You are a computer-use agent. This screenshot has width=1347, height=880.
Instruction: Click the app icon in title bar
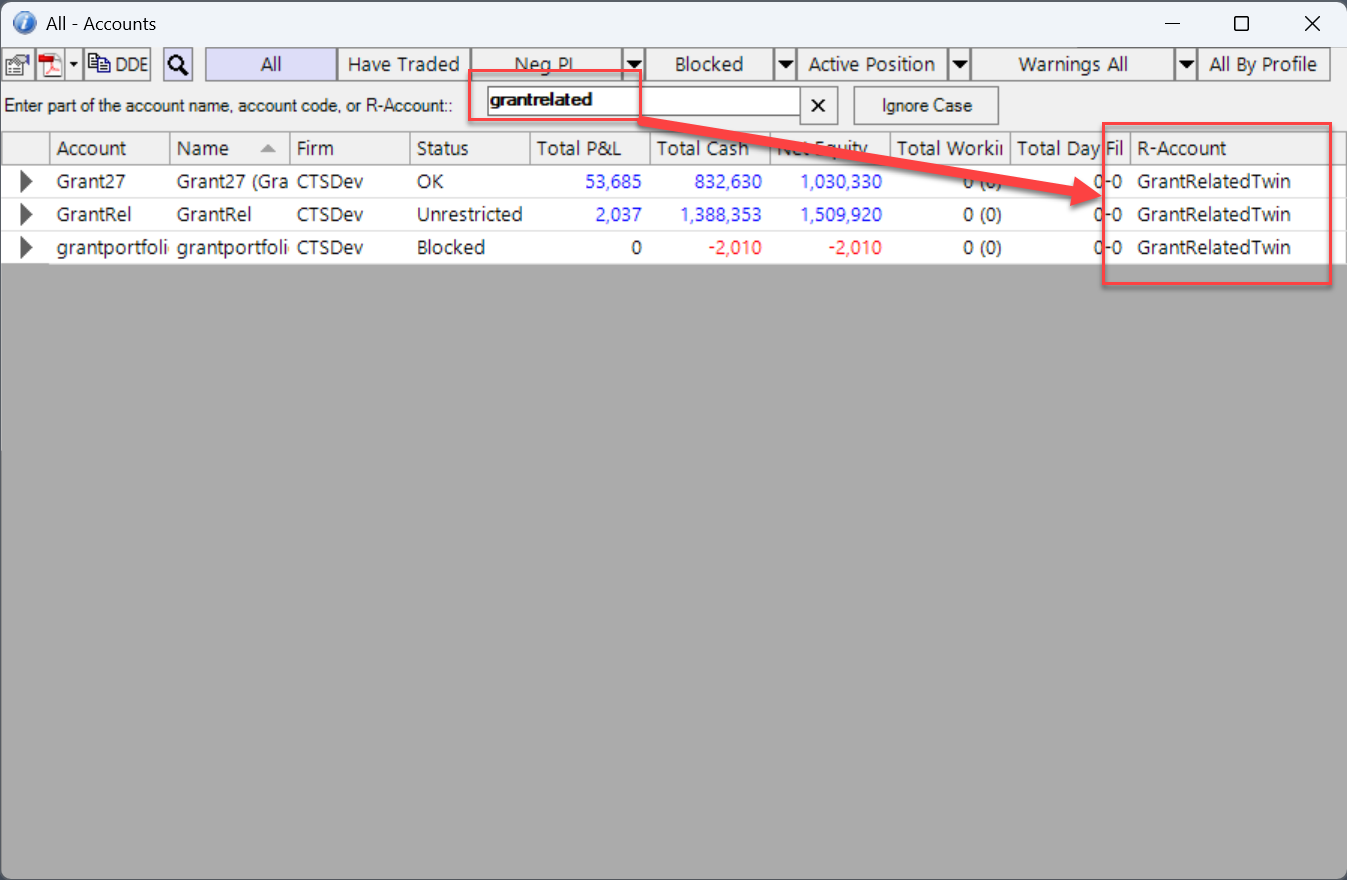point(24,23)
